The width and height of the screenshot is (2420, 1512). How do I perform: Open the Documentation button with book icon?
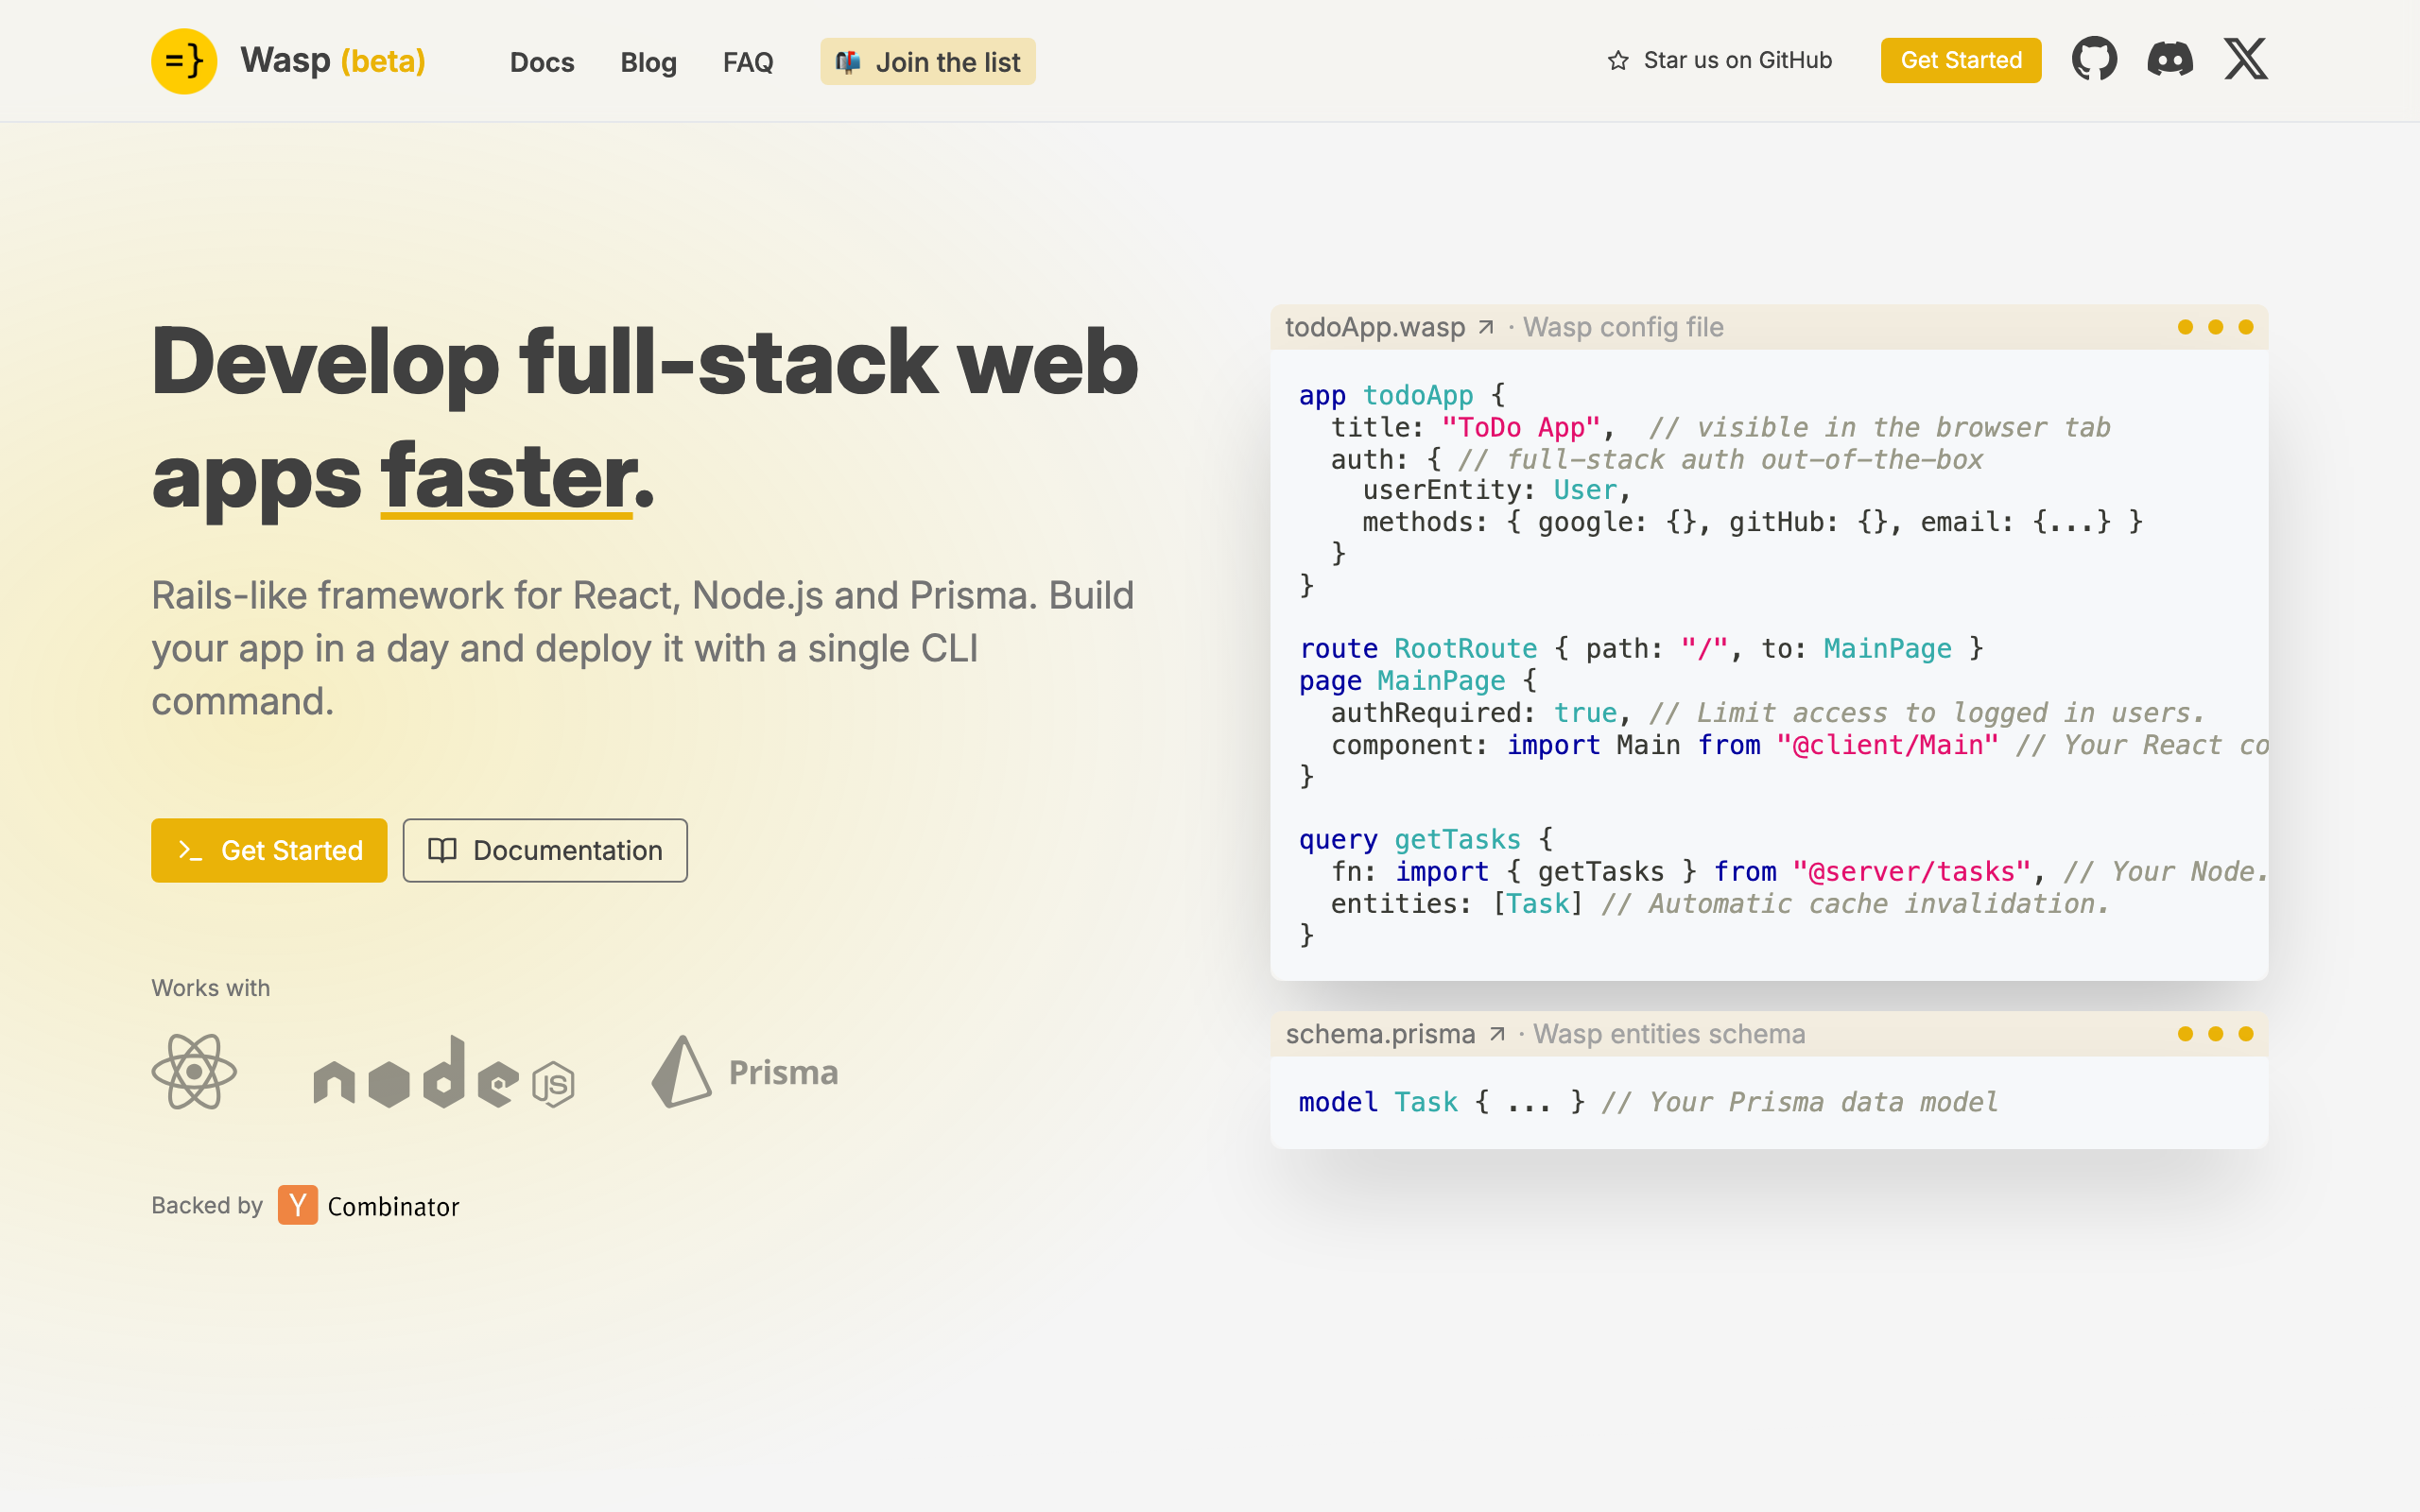pyautogui.click(x=545, y=850)
